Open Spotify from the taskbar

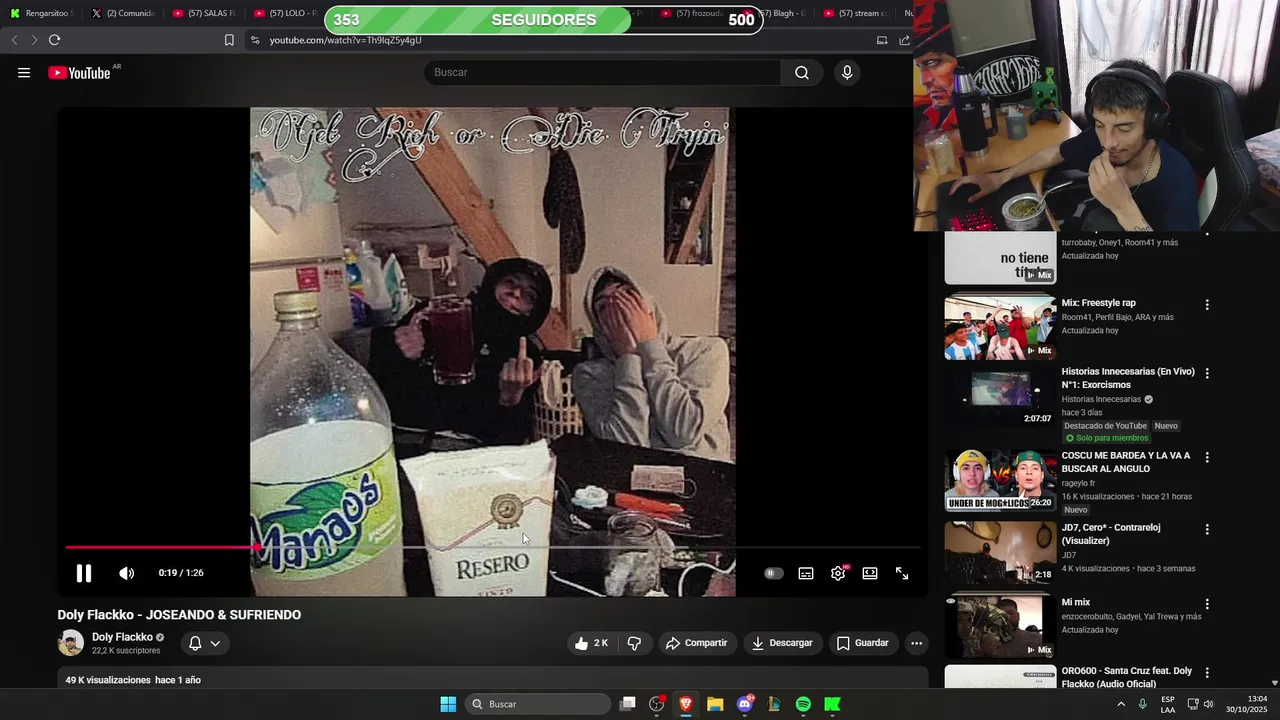pos(803,704)
